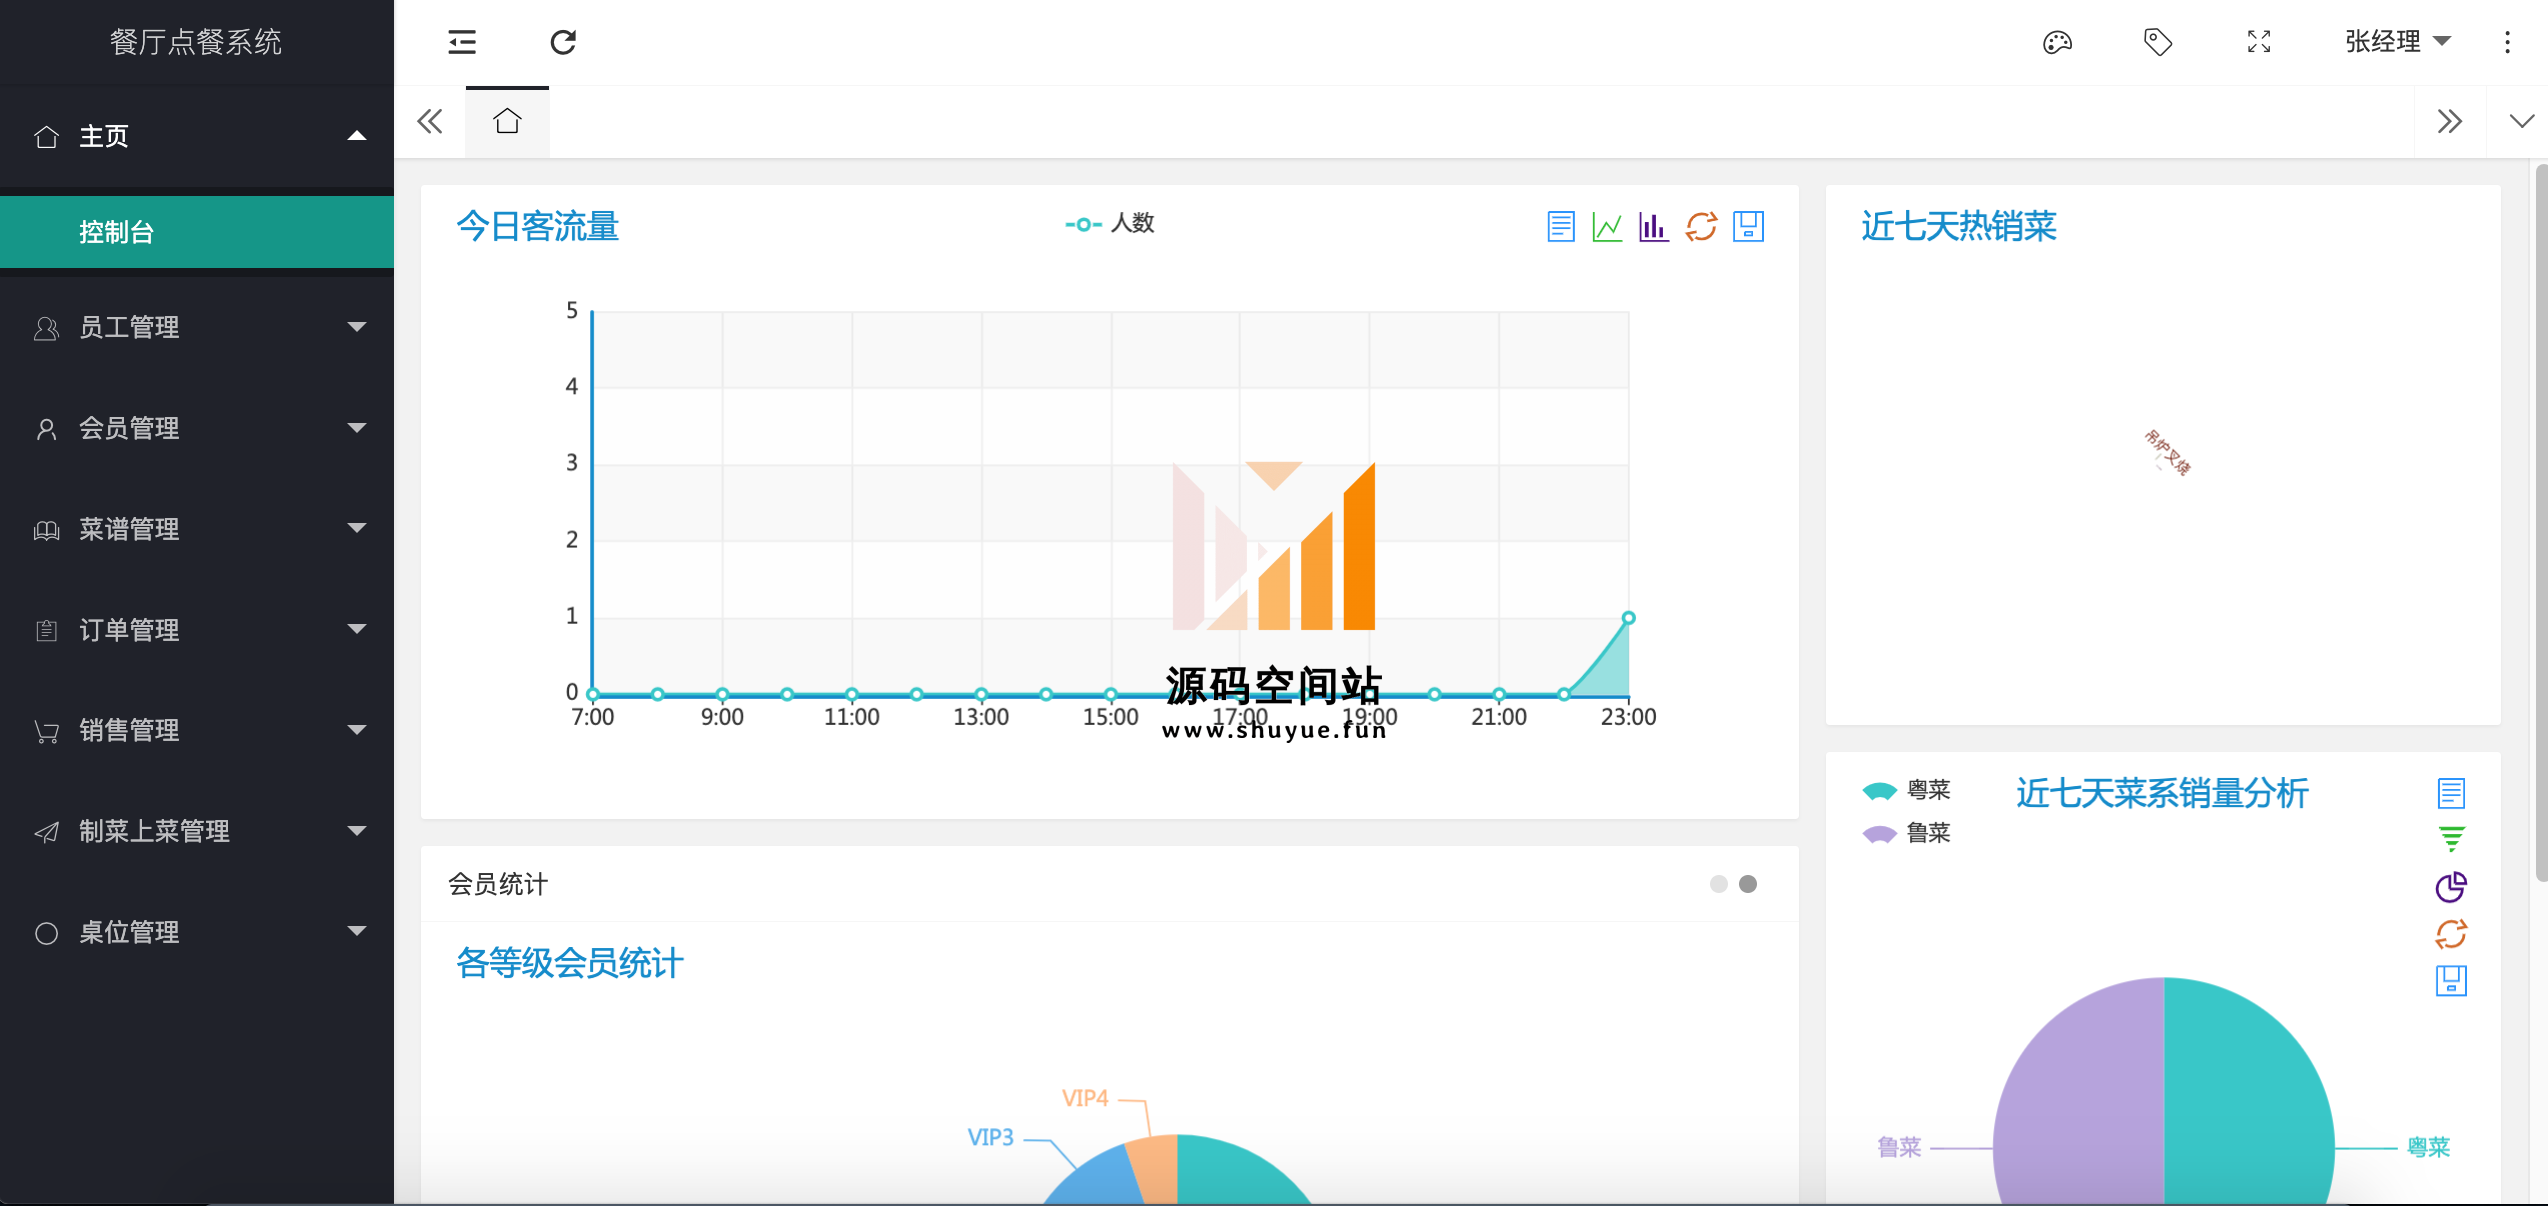
Task: Toggle the 鲁菜 legend item
Action: [1906, 833]
